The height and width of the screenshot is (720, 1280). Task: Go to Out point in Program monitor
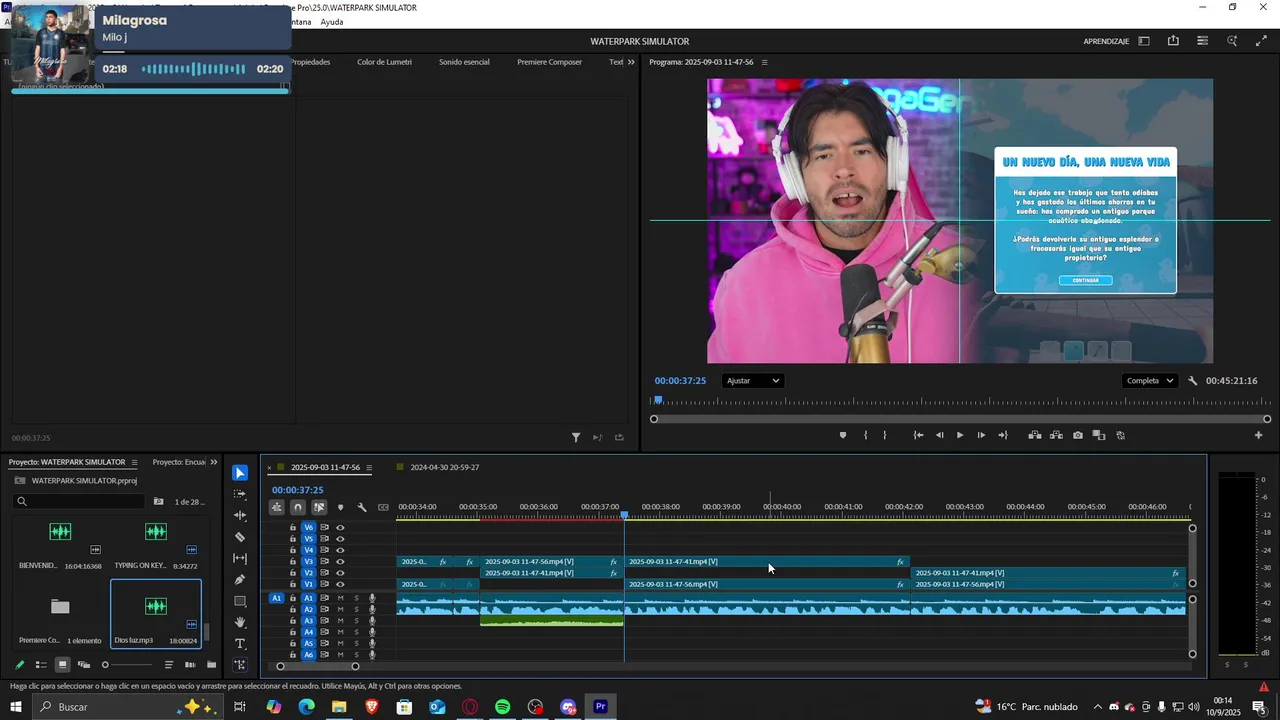(x=1003, y=435)
